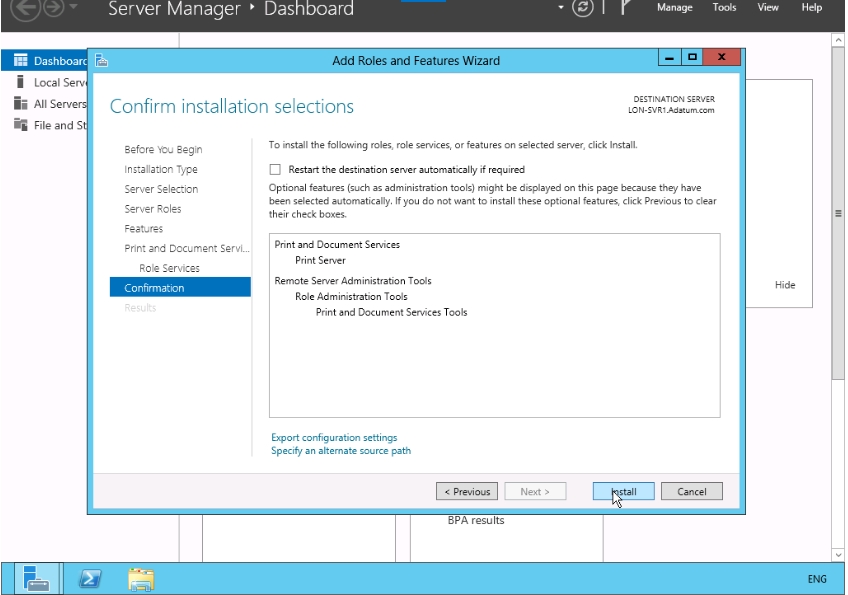This screenshot has width=848, height=595.
Task: Click the Server Manager back arrow icon
Action: click(x=25, y=8)
